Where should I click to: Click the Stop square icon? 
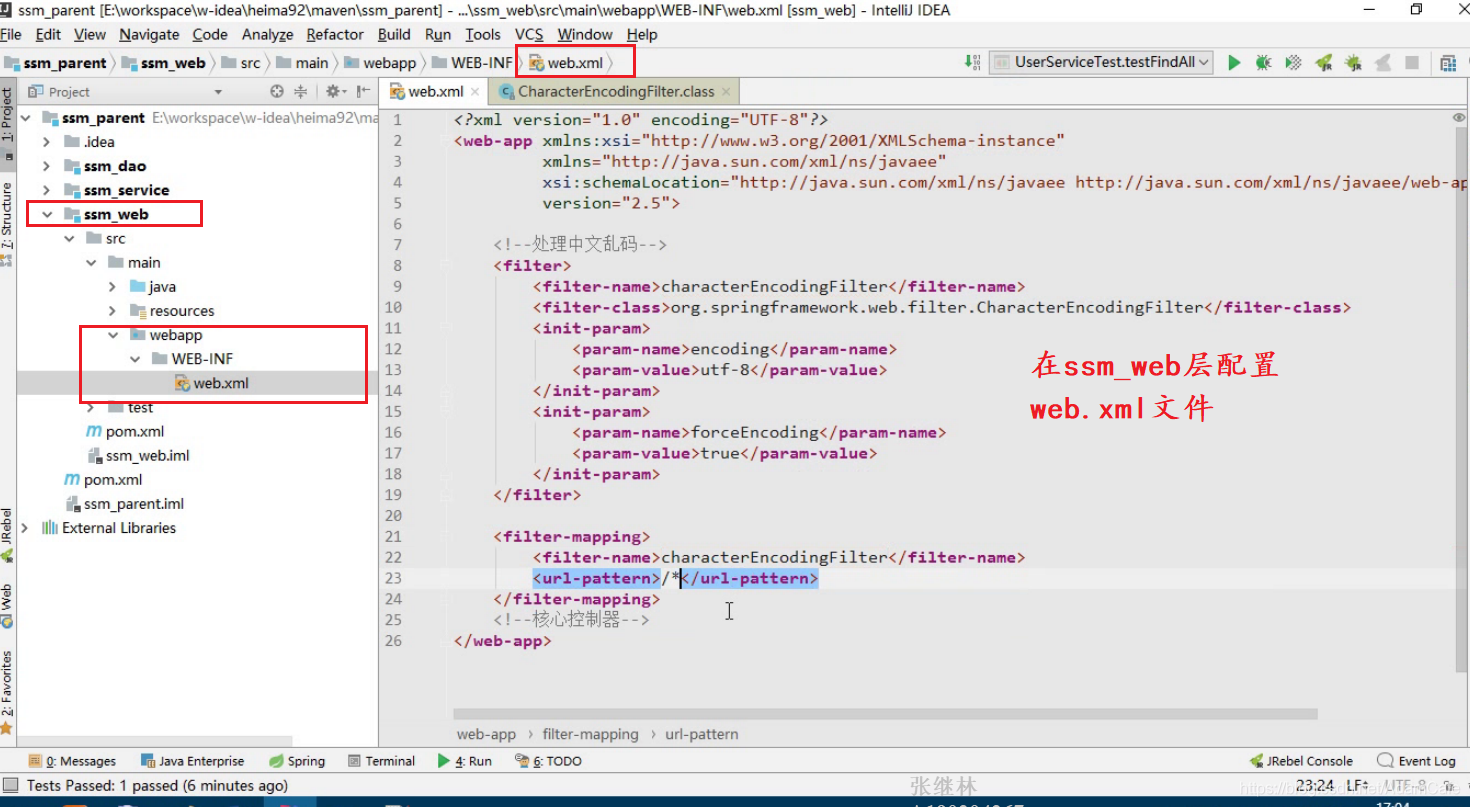[x=1412, y=62]
